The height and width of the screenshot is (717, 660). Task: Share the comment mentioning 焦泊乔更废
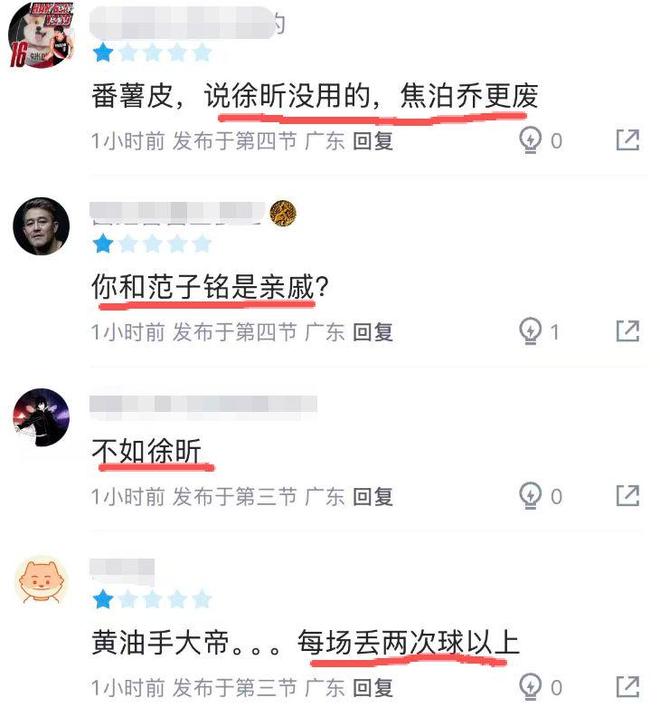coord(628,140)
